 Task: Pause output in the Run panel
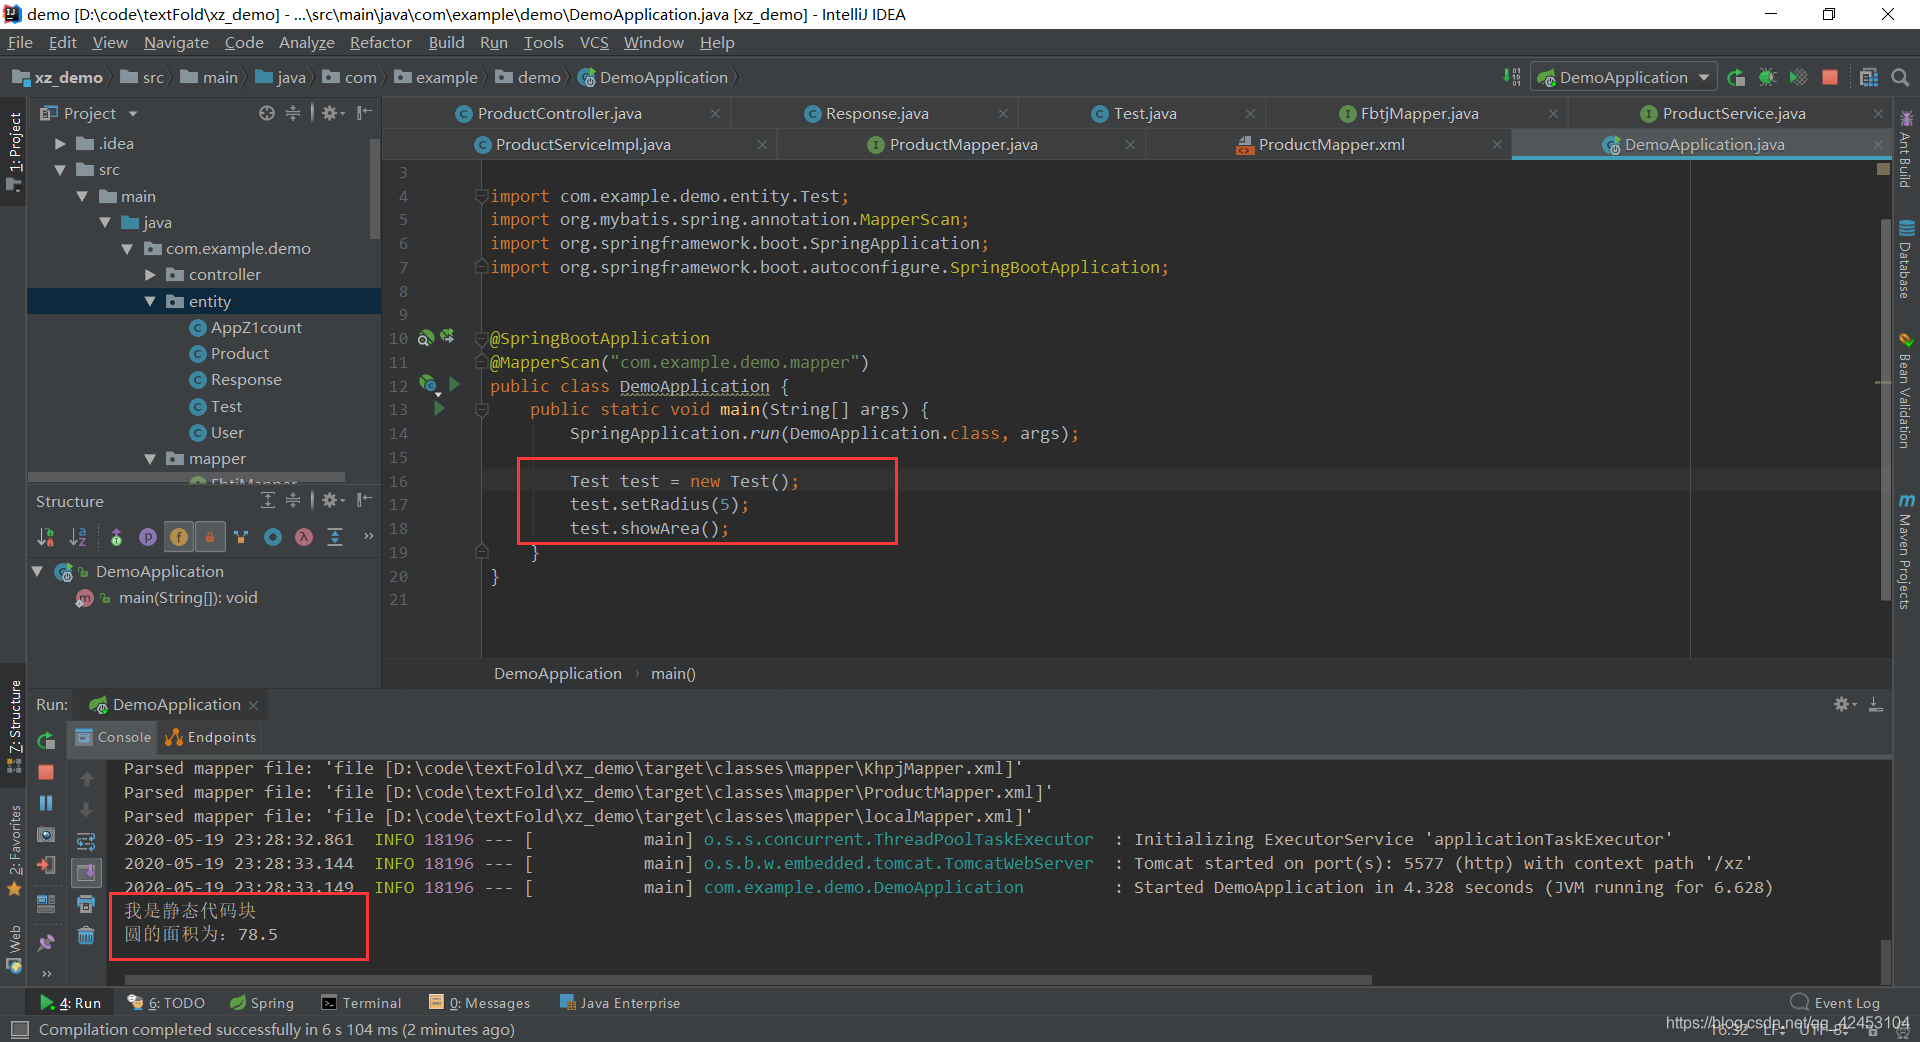point(46,803)
